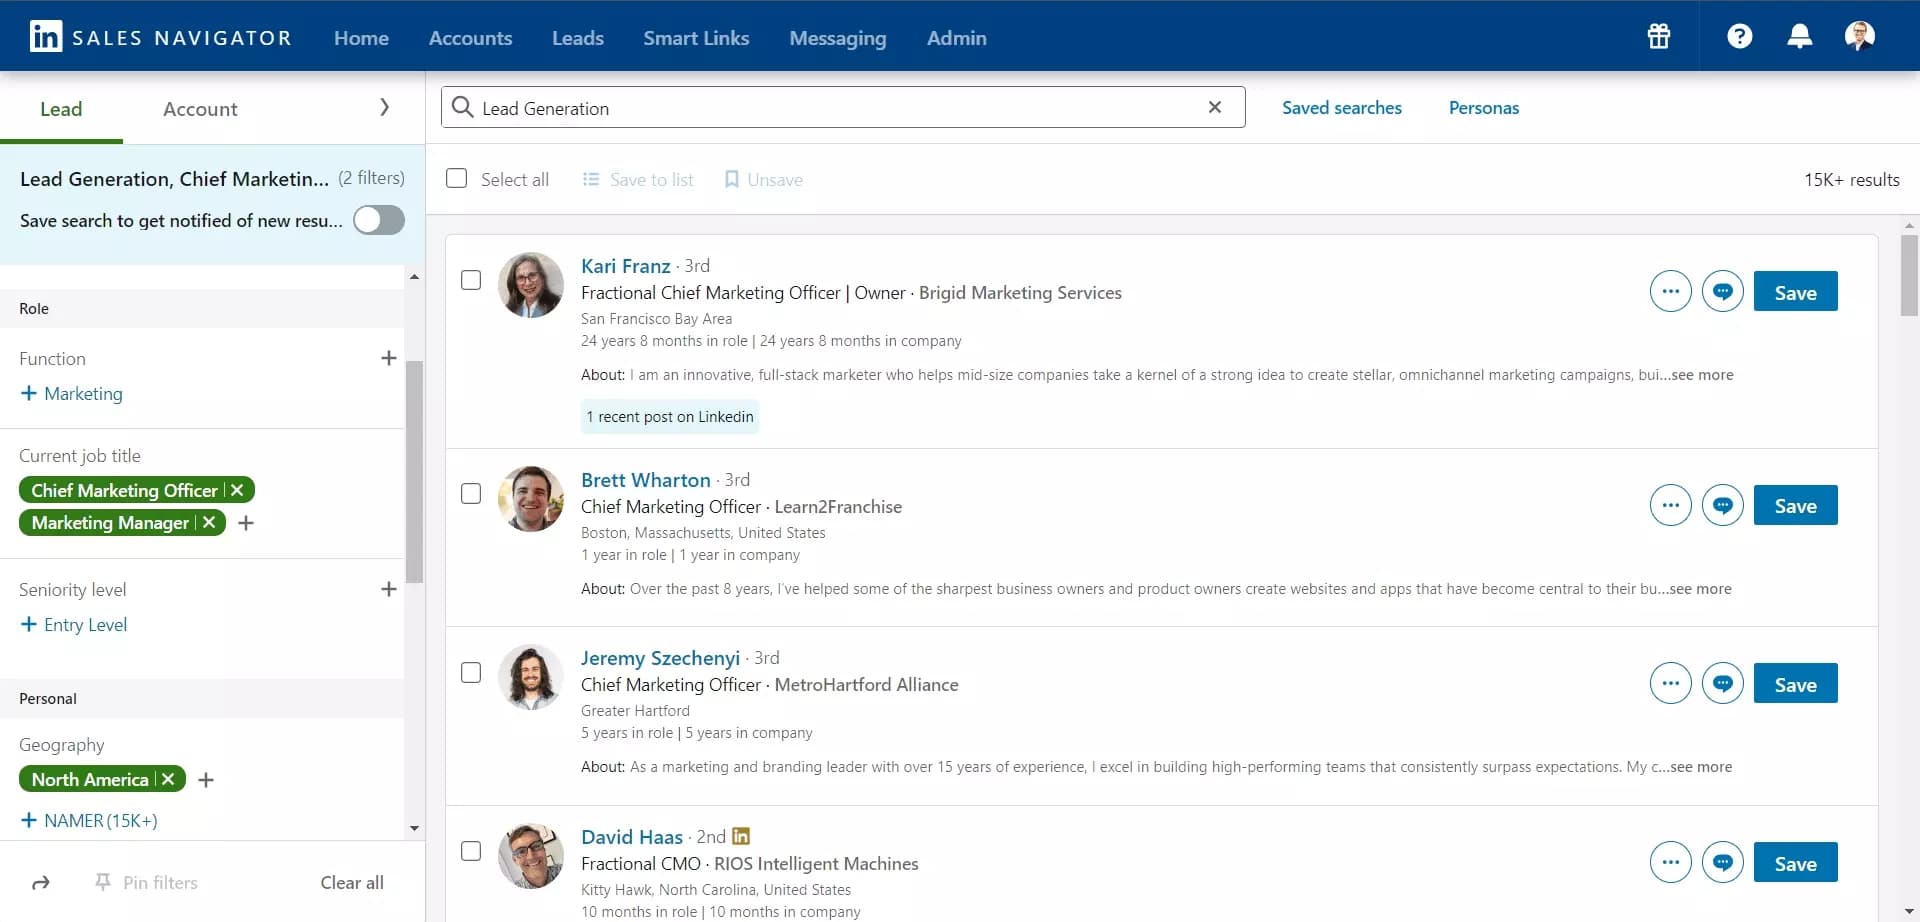The width and height of the screenshot is (1920, 922).
Task: Enable the save search notification toggle
Action: 378,220
